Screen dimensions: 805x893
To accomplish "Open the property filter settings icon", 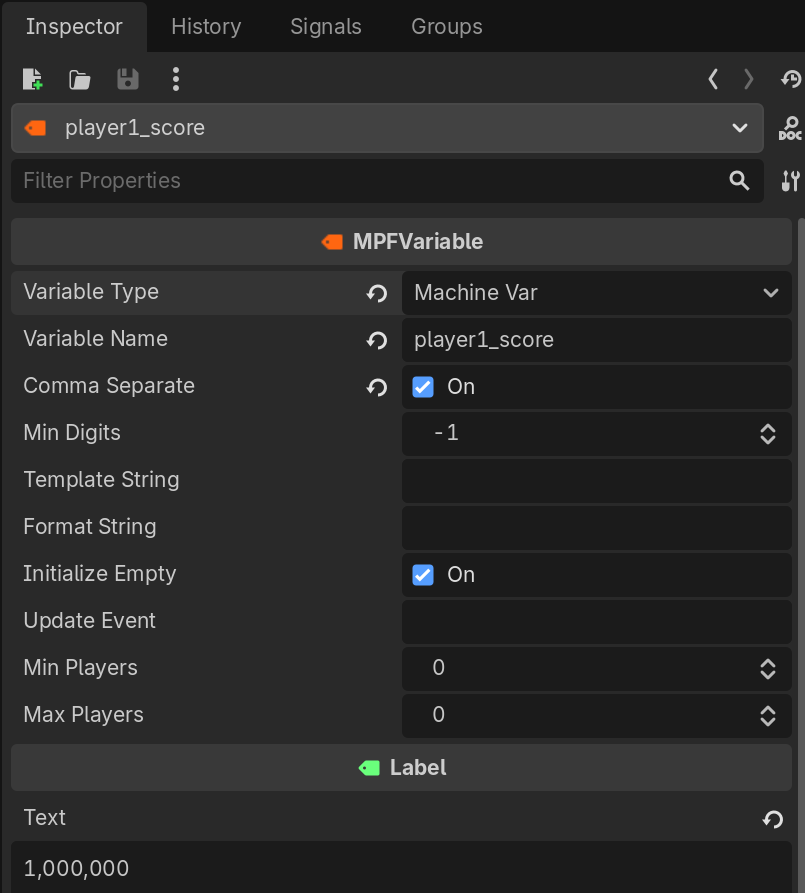I will coord(790,181).
